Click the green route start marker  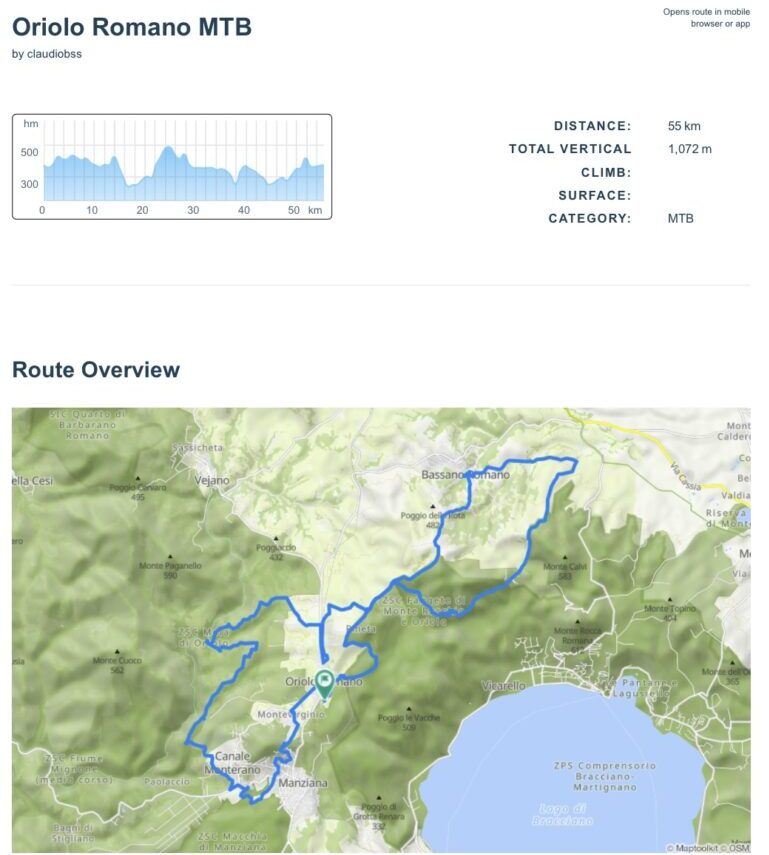click(325, 683)
